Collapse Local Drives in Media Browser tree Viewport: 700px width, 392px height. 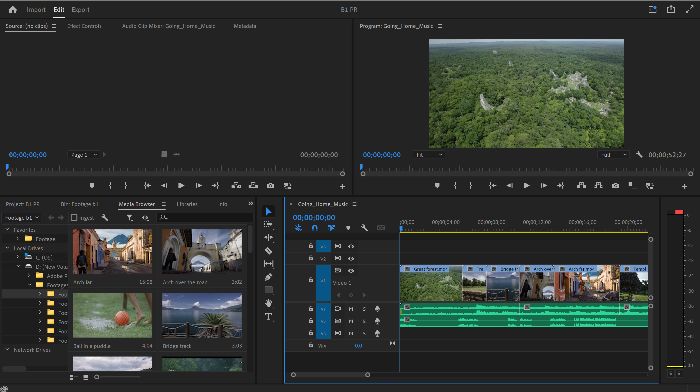click(x=8, y=247)
